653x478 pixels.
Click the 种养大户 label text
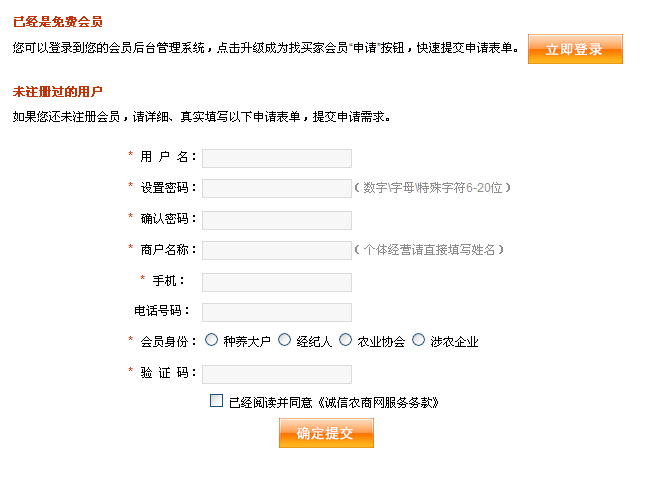point(247,342)
